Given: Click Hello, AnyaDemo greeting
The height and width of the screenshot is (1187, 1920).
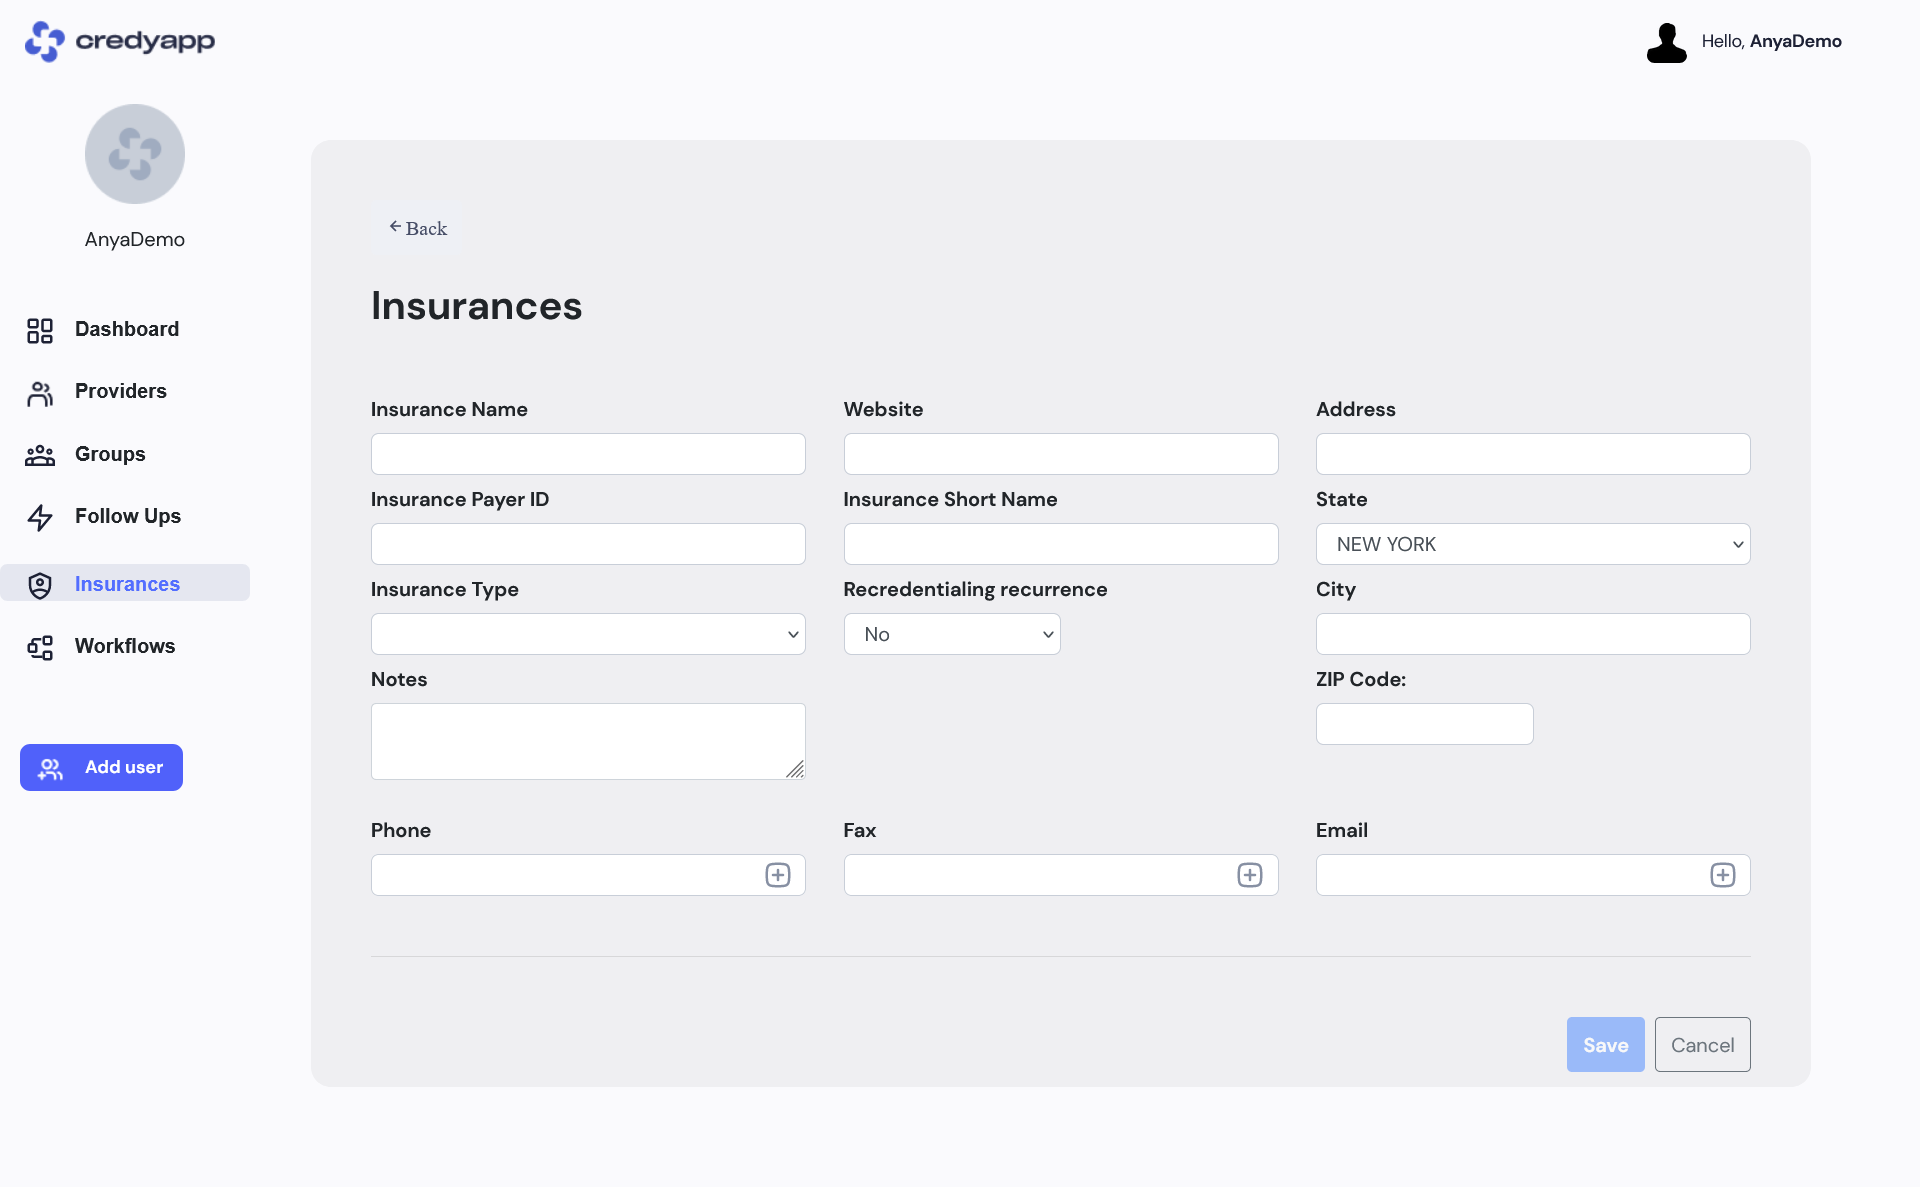Looking at the screenshot, I should [x=1771, y=41].
